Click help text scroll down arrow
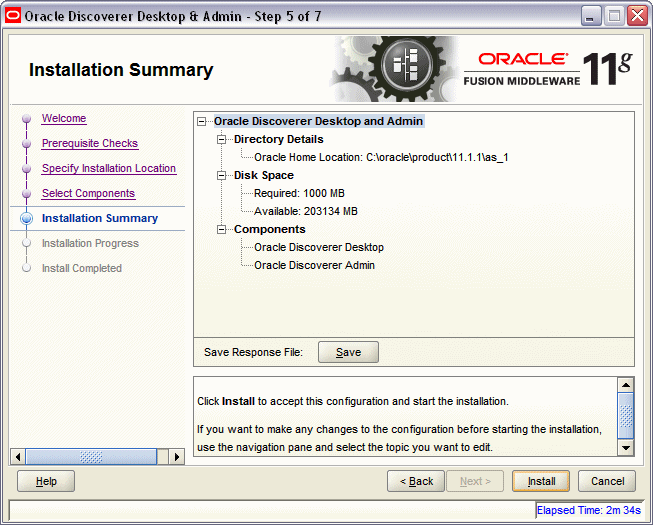 tap(626, 448)
